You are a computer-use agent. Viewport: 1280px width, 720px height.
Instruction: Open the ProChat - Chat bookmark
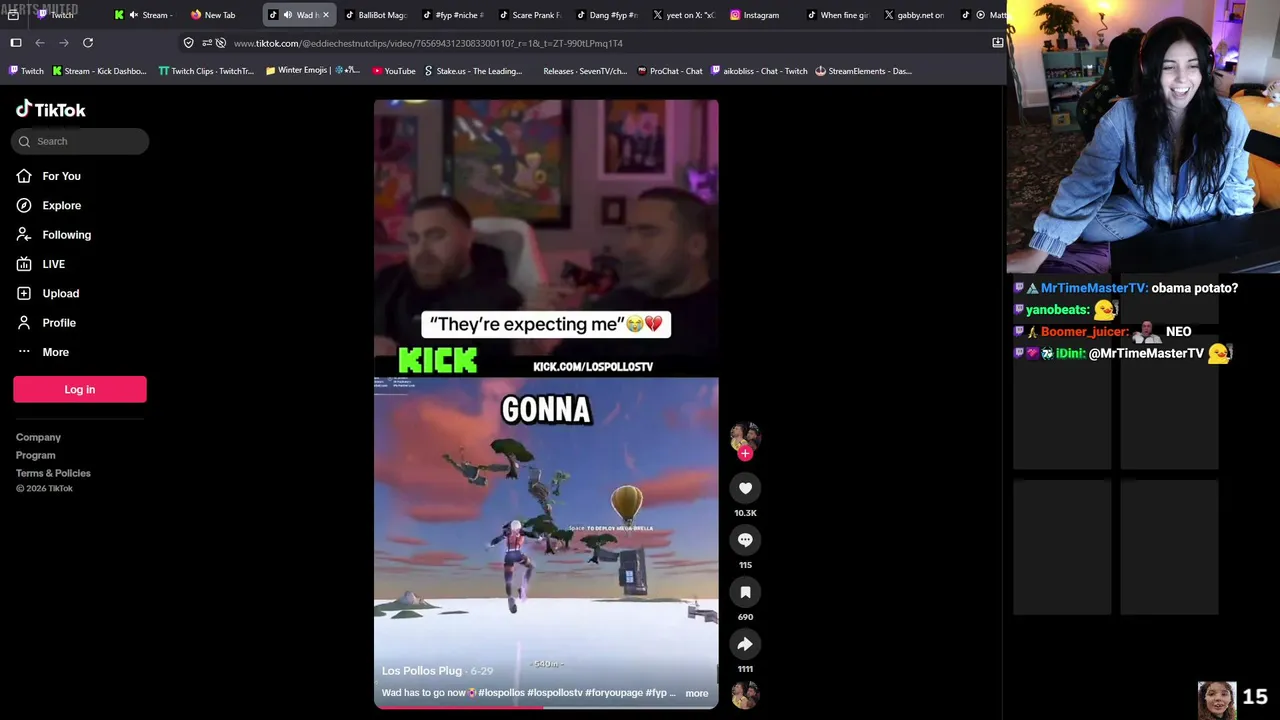click(x=670, y=71)
